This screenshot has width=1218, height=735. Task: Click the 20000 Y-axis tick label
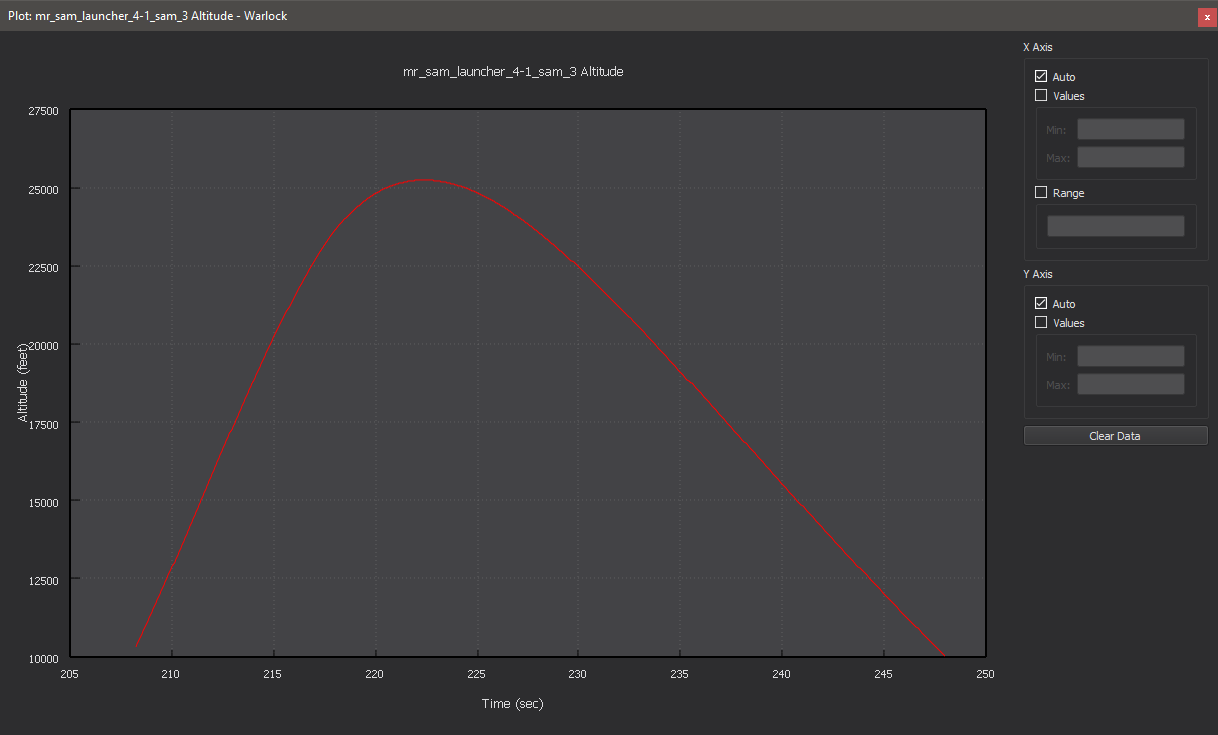[42, 345]
